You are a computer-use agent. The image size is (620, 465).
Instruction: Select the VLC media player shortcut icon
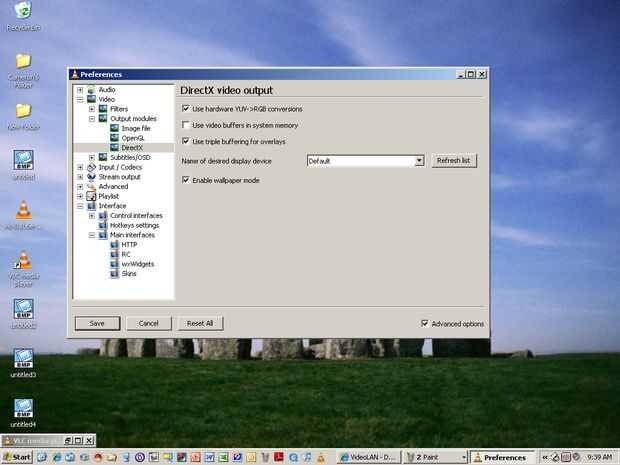pyautogui.click(x=23, y=259)
